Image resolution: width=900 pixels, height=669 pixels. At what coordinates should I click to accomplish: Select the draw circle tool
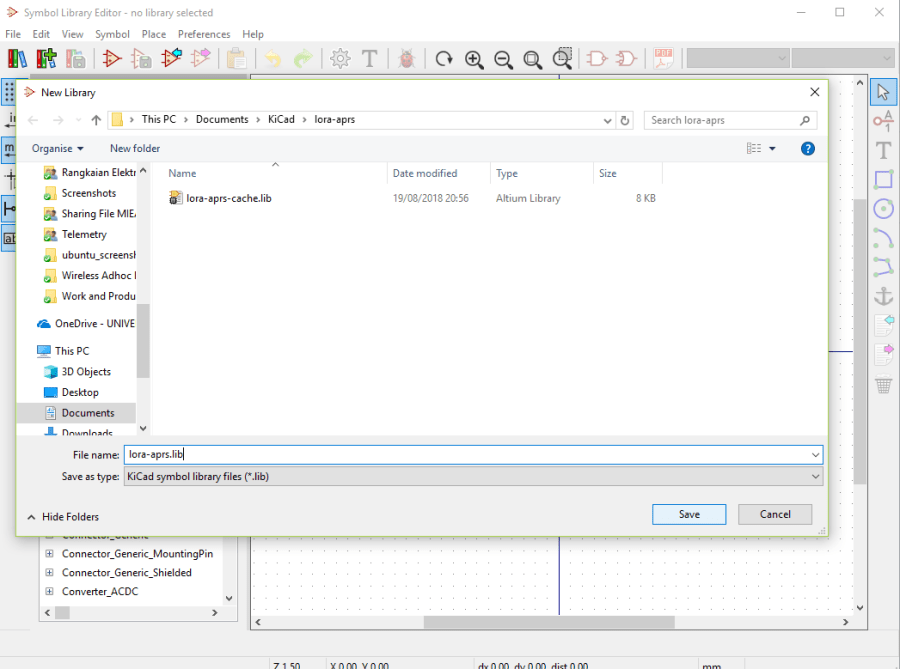click(883, 208)
